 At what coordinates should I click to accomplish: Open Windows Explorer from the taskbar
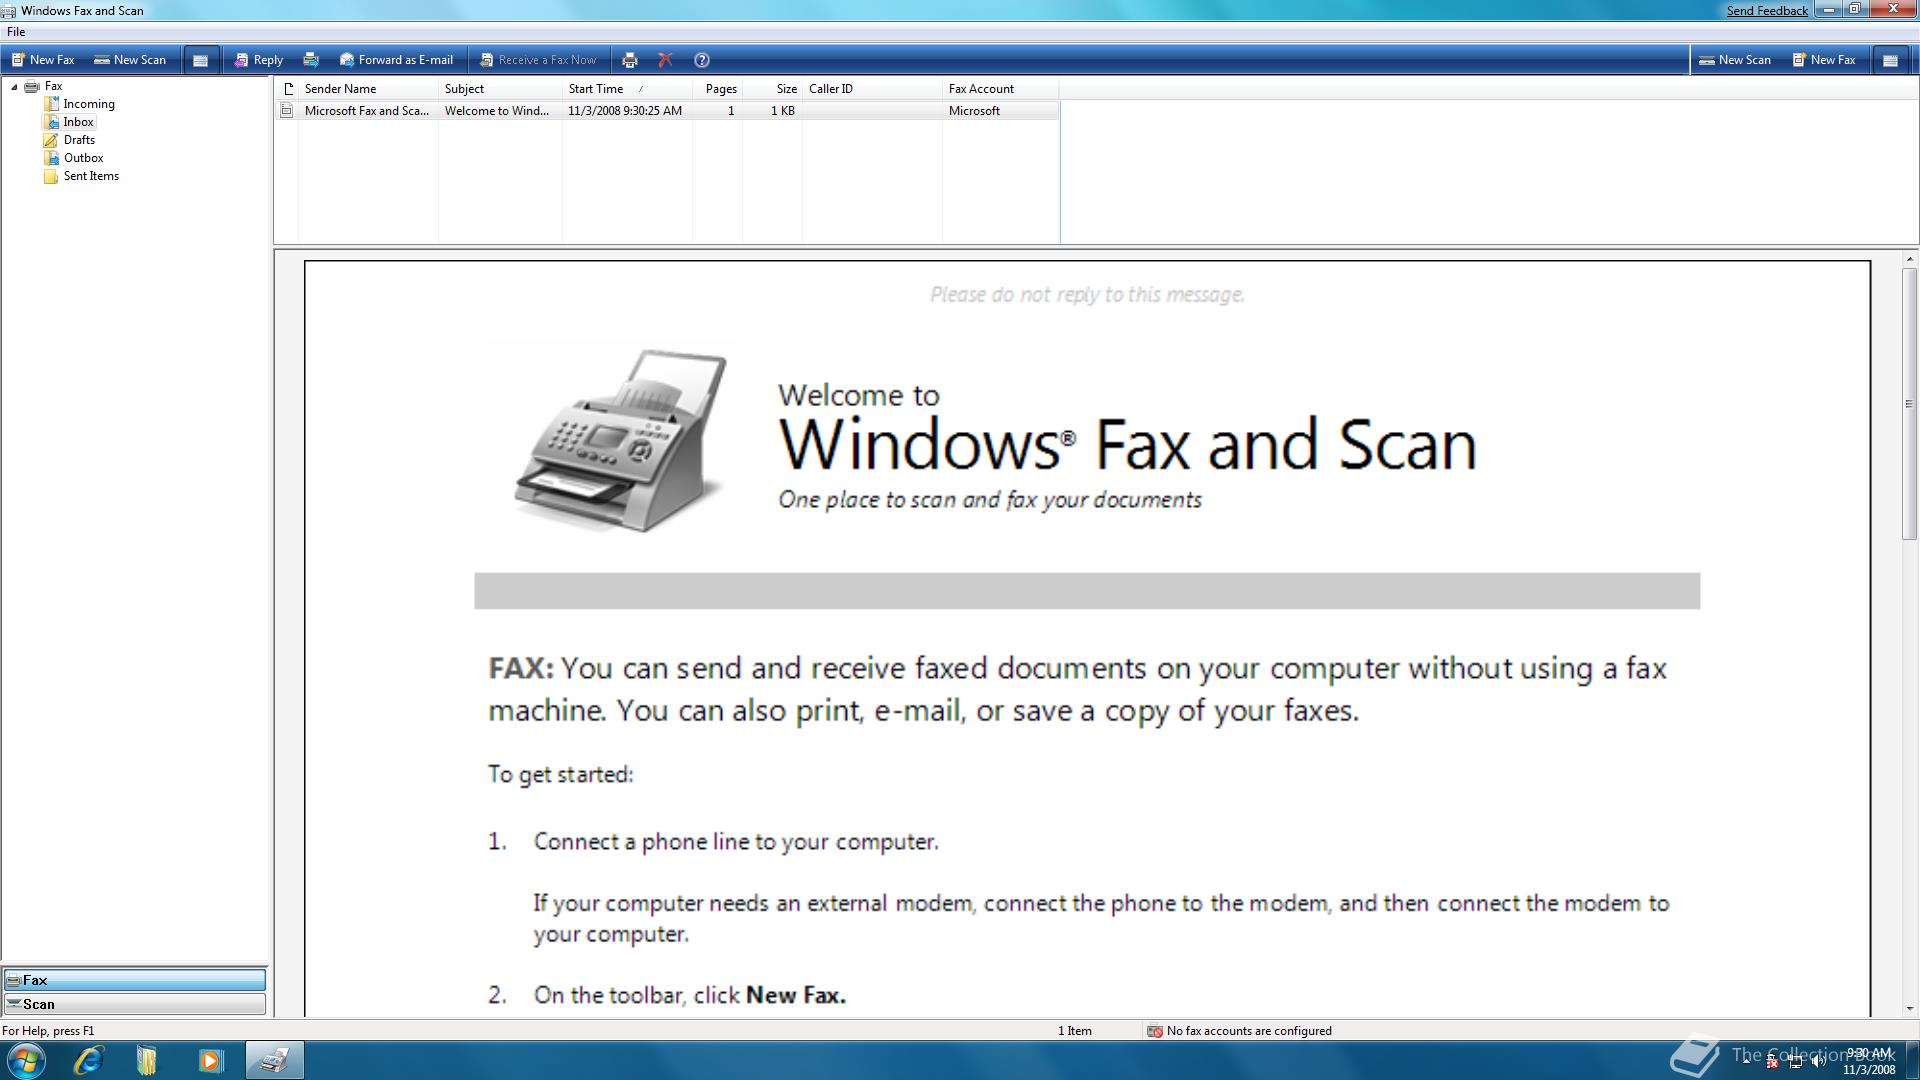tap(147, 1060)
